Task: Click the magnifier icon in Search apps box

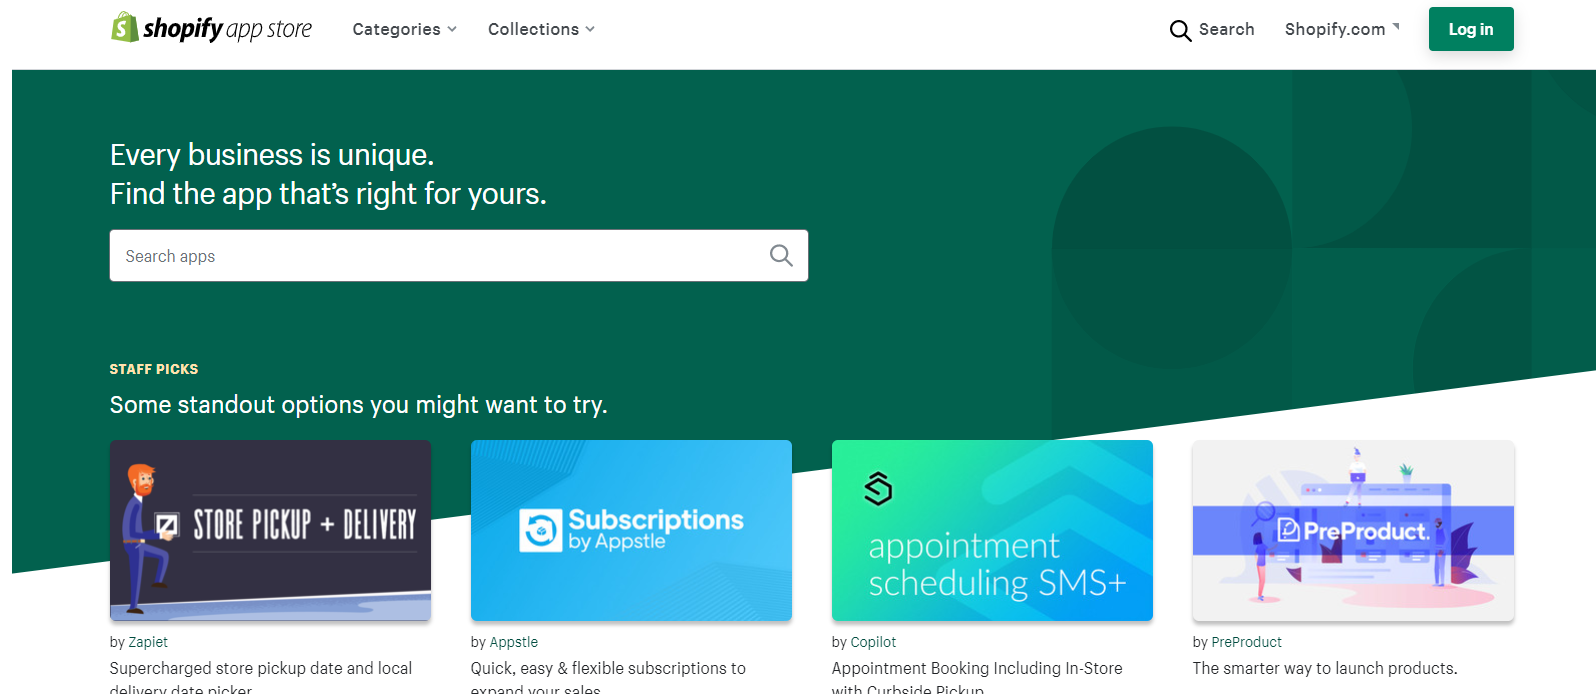Action: point(781,256)
